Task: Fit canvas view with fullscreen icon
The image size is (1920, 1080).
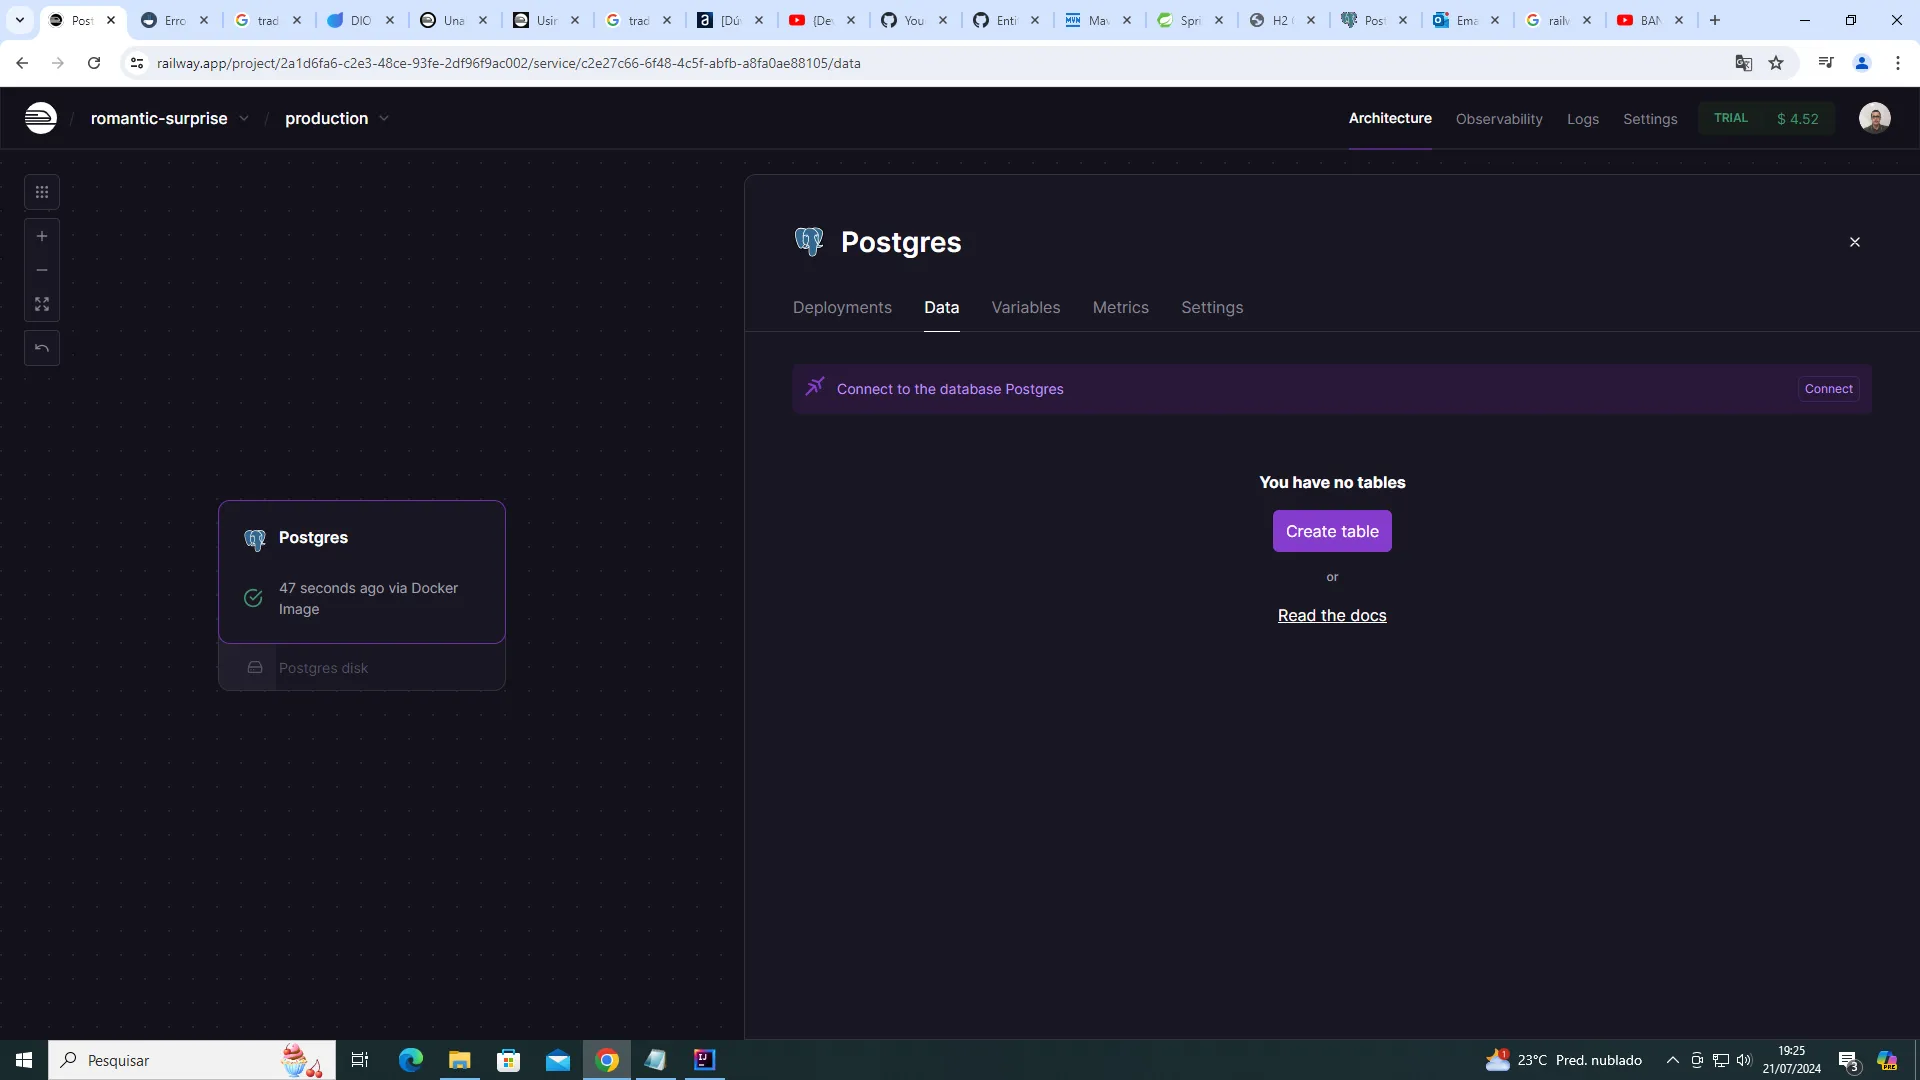Action: (x=42, y=304)
